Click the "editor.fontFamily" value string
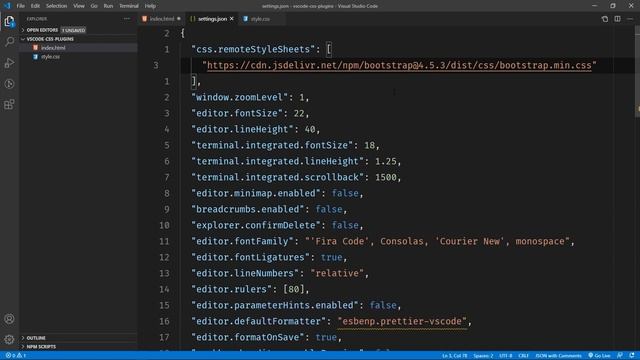Image resolution: width=640 pixels, height=360 pixels. [x=437, y=241]
